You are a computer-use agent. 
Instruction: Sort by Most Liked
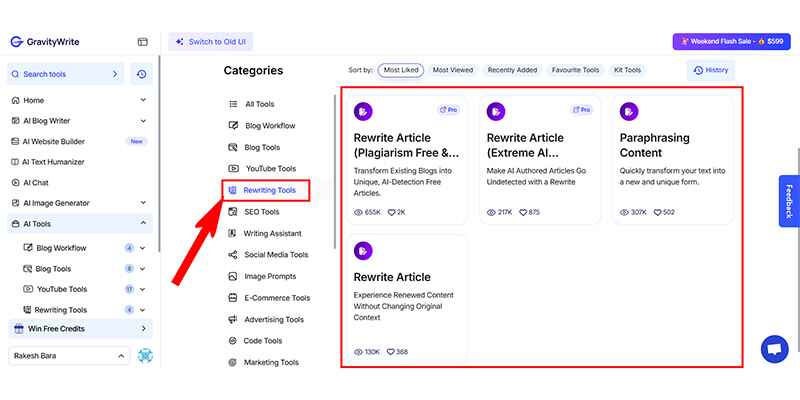pos(401,70)
